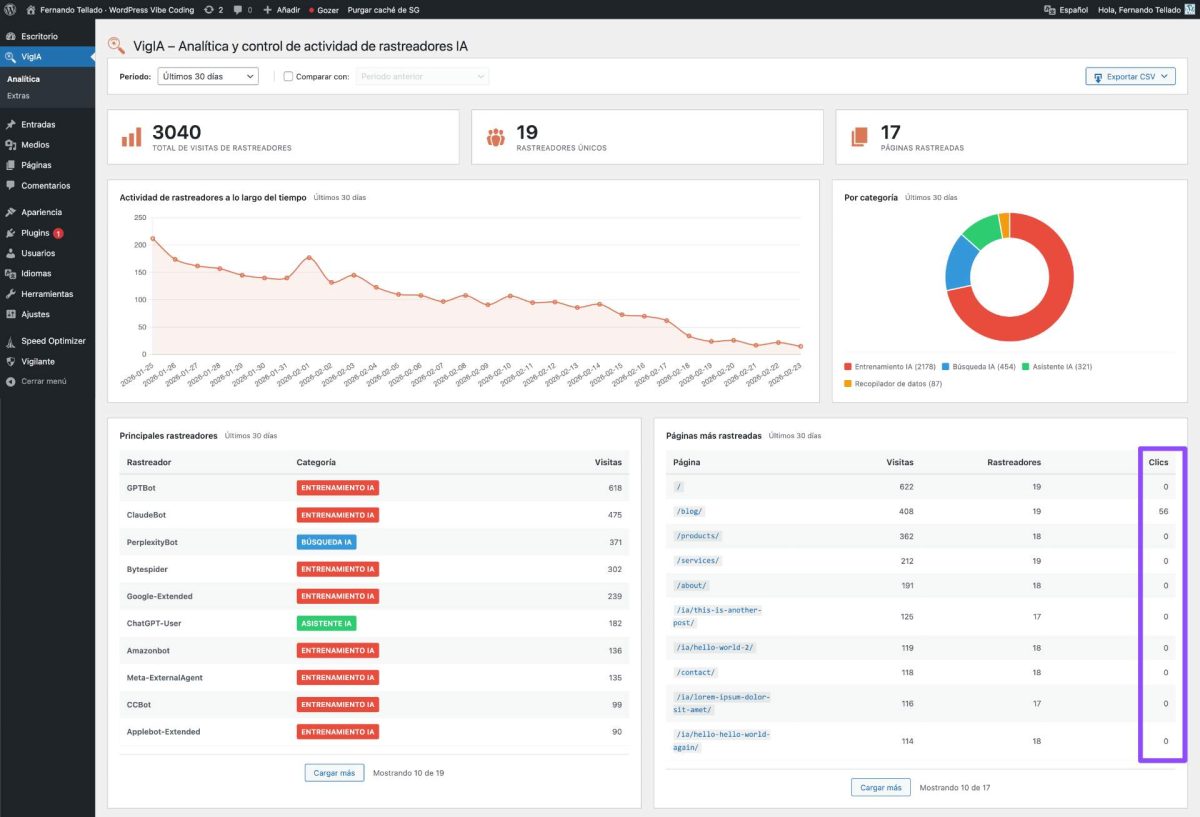
Task: Click the Vigilante shield icon
Action: pyautogui.click(x=11, y=361)
